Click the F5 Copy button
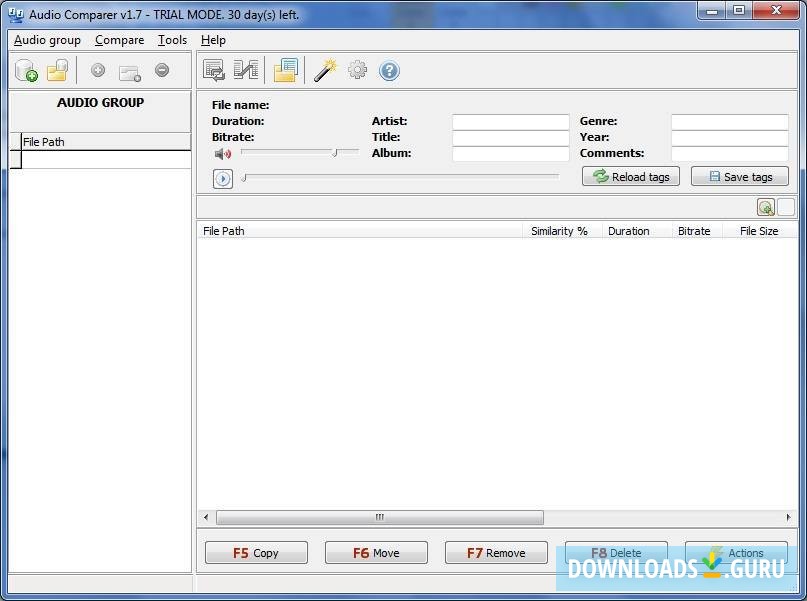This screenshot has width=807, height=601. click(x=256, y=553)
